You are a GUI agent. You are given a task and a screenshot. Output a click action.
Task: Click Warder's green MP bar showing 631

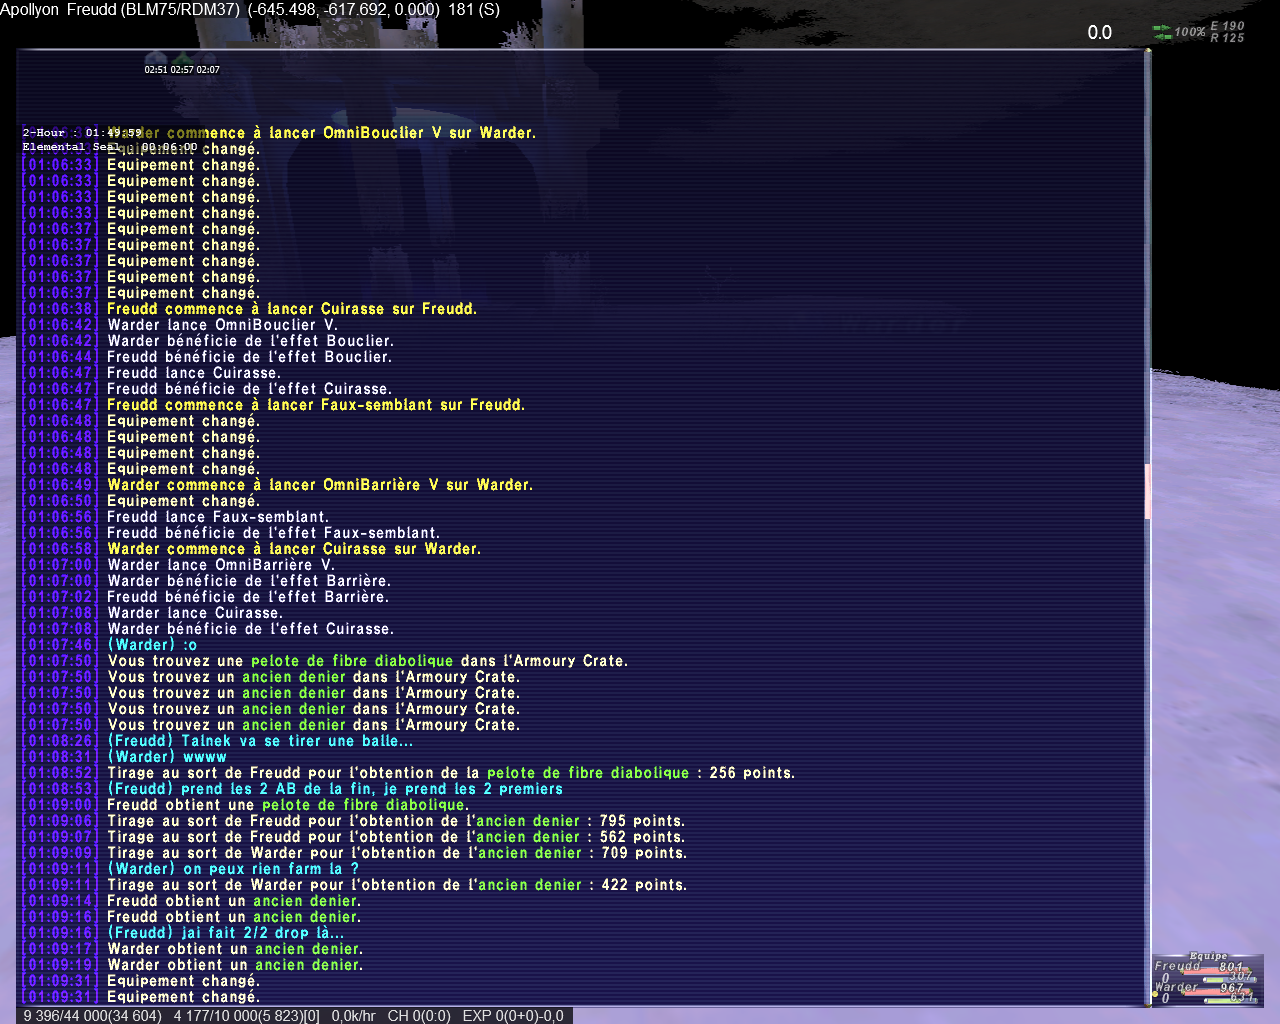(x=1232, y=1001)
